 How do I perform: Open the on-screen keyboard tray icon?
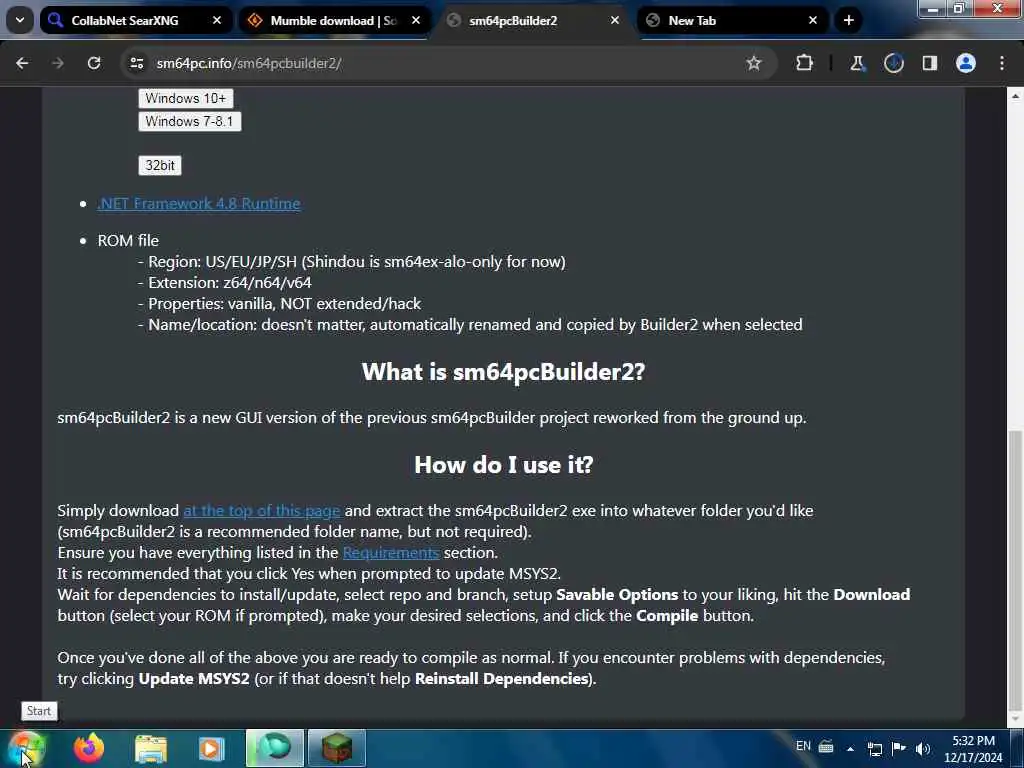[826, 747]
